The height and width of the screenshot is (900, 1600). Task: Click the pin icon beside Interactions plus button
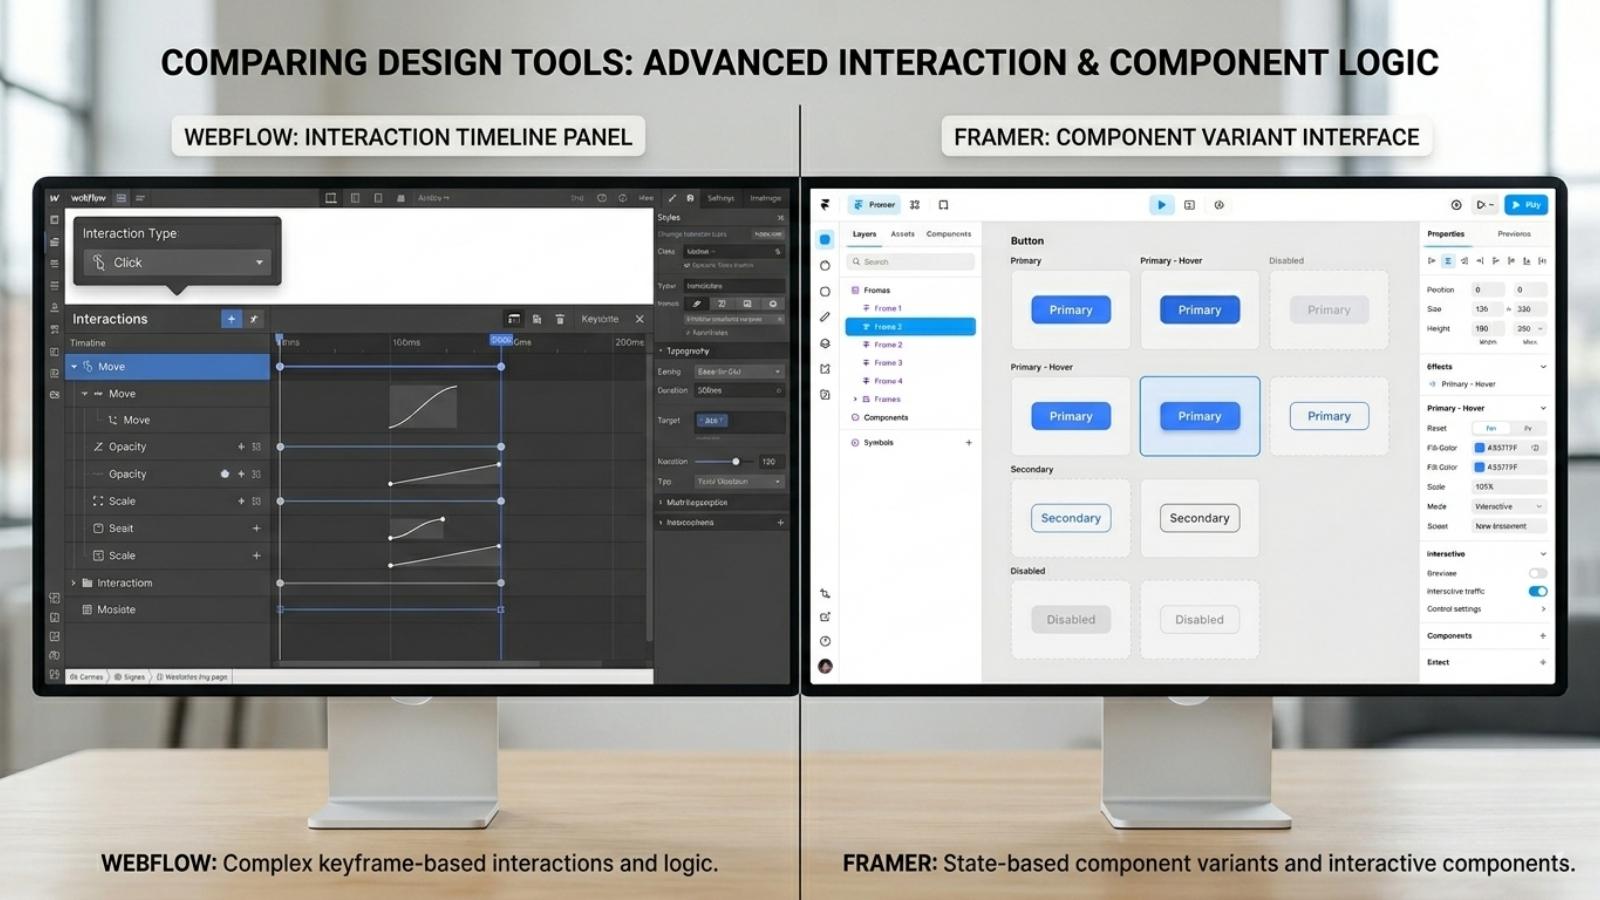click(x=254, y=319)
